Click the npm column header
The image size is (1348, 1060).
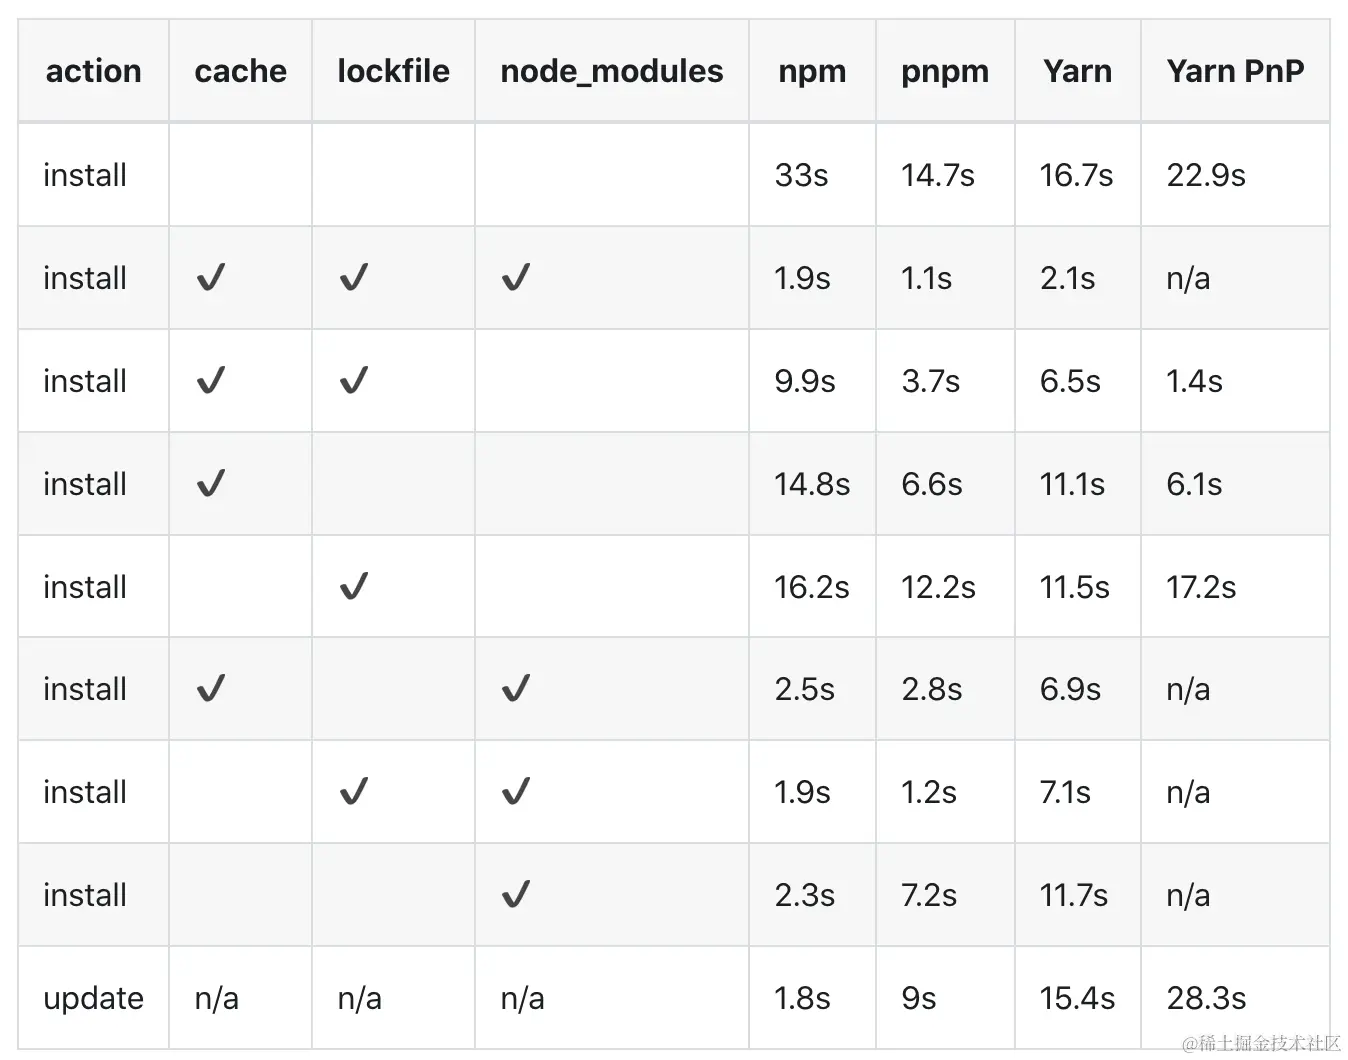tap(812, 71)
